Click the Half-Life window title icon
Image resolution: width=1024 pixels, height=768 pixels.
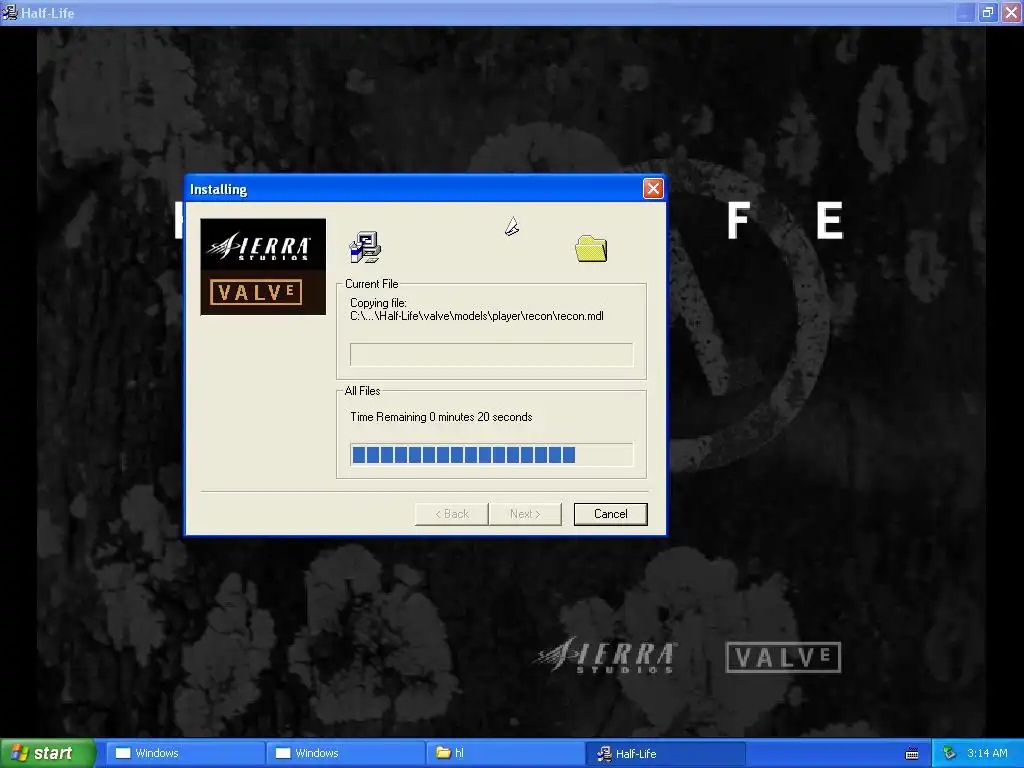click(10, 12)
